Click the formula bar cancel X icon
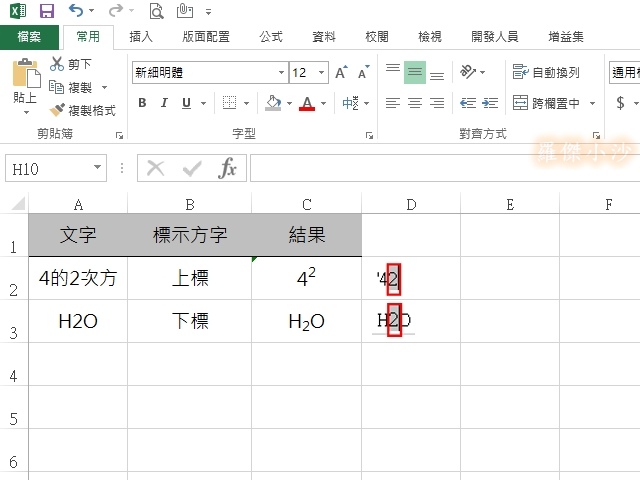 click(x=156, y=168)
